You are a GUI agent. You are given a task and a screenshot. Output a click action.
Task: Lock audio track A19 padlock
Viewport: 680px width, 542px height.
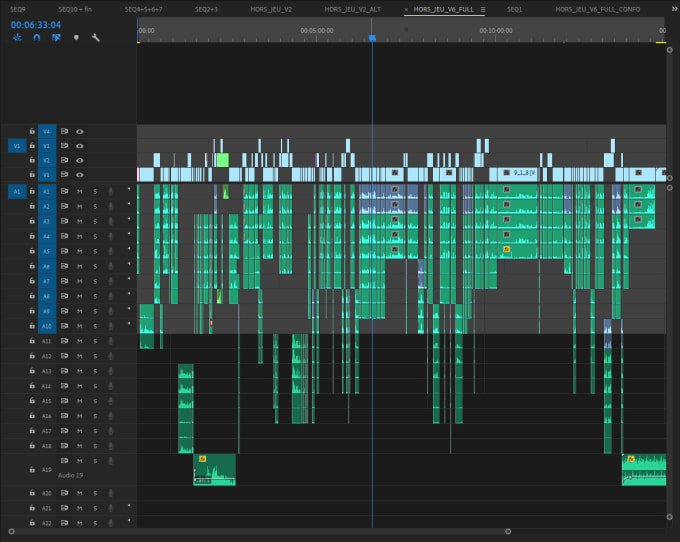point(32,470)
